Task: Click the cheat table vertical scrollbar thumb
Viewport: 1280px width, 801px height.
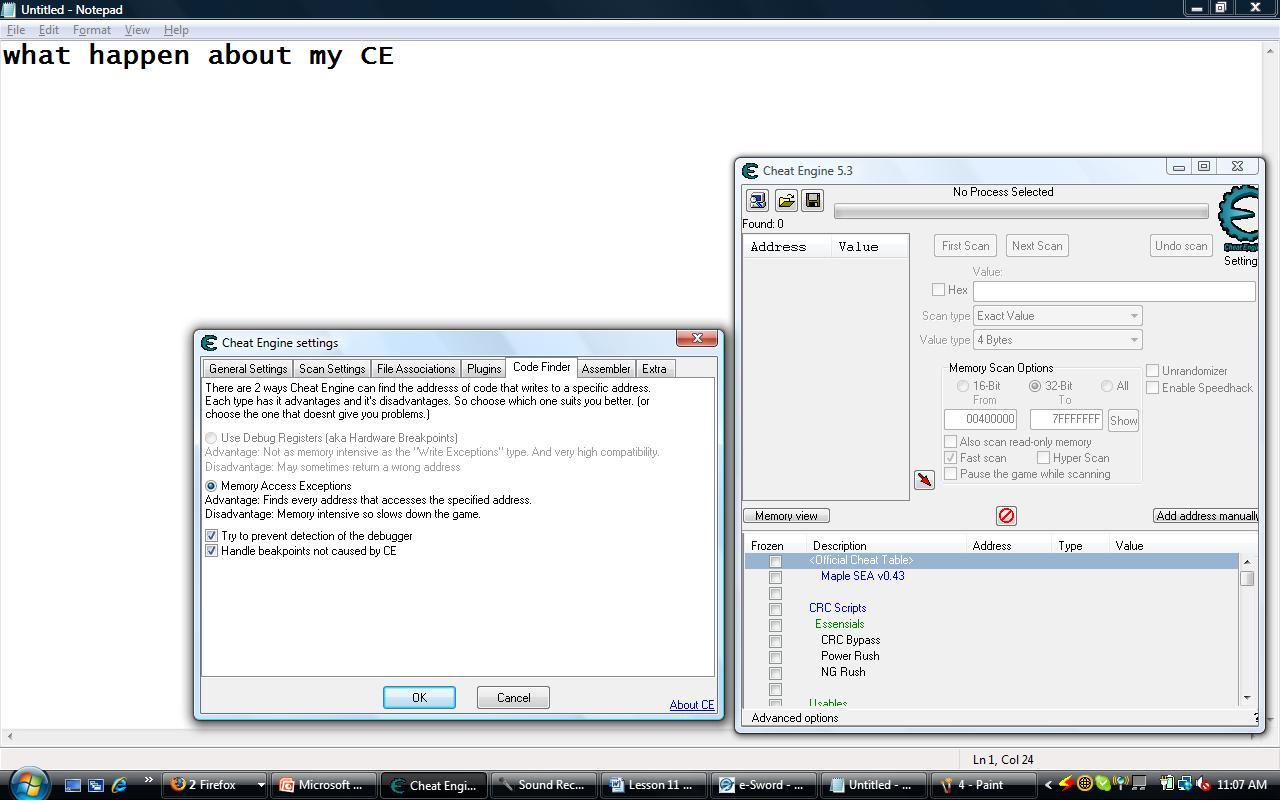Action: (1247, 578)
